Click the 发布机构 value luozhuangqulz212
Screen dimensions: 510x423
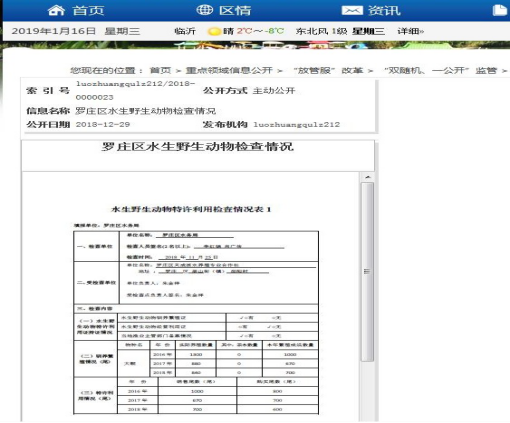(x=297, y=125)
